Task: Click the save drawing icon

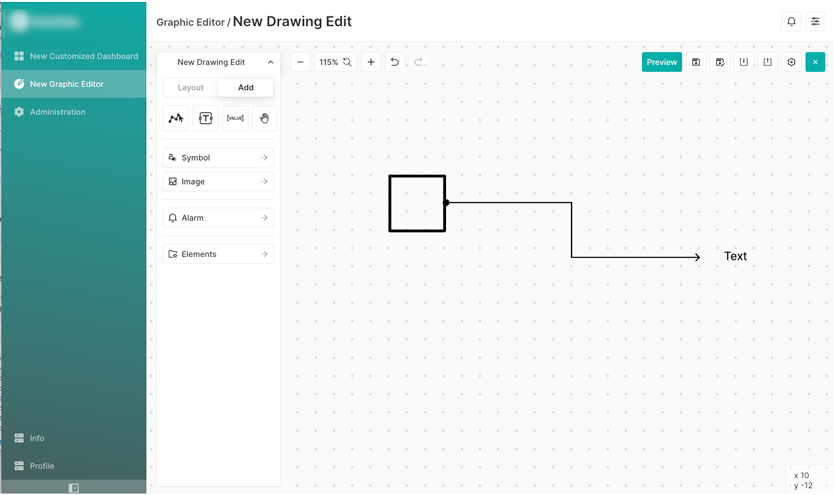Action: coord(696,62)
